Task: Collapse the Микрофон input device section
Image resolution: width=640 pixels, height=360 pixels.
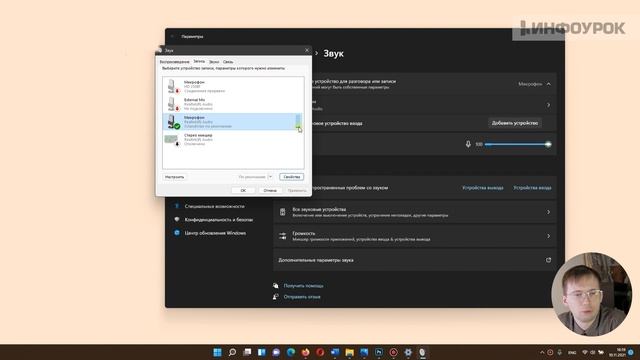Action: click(549, 84)
